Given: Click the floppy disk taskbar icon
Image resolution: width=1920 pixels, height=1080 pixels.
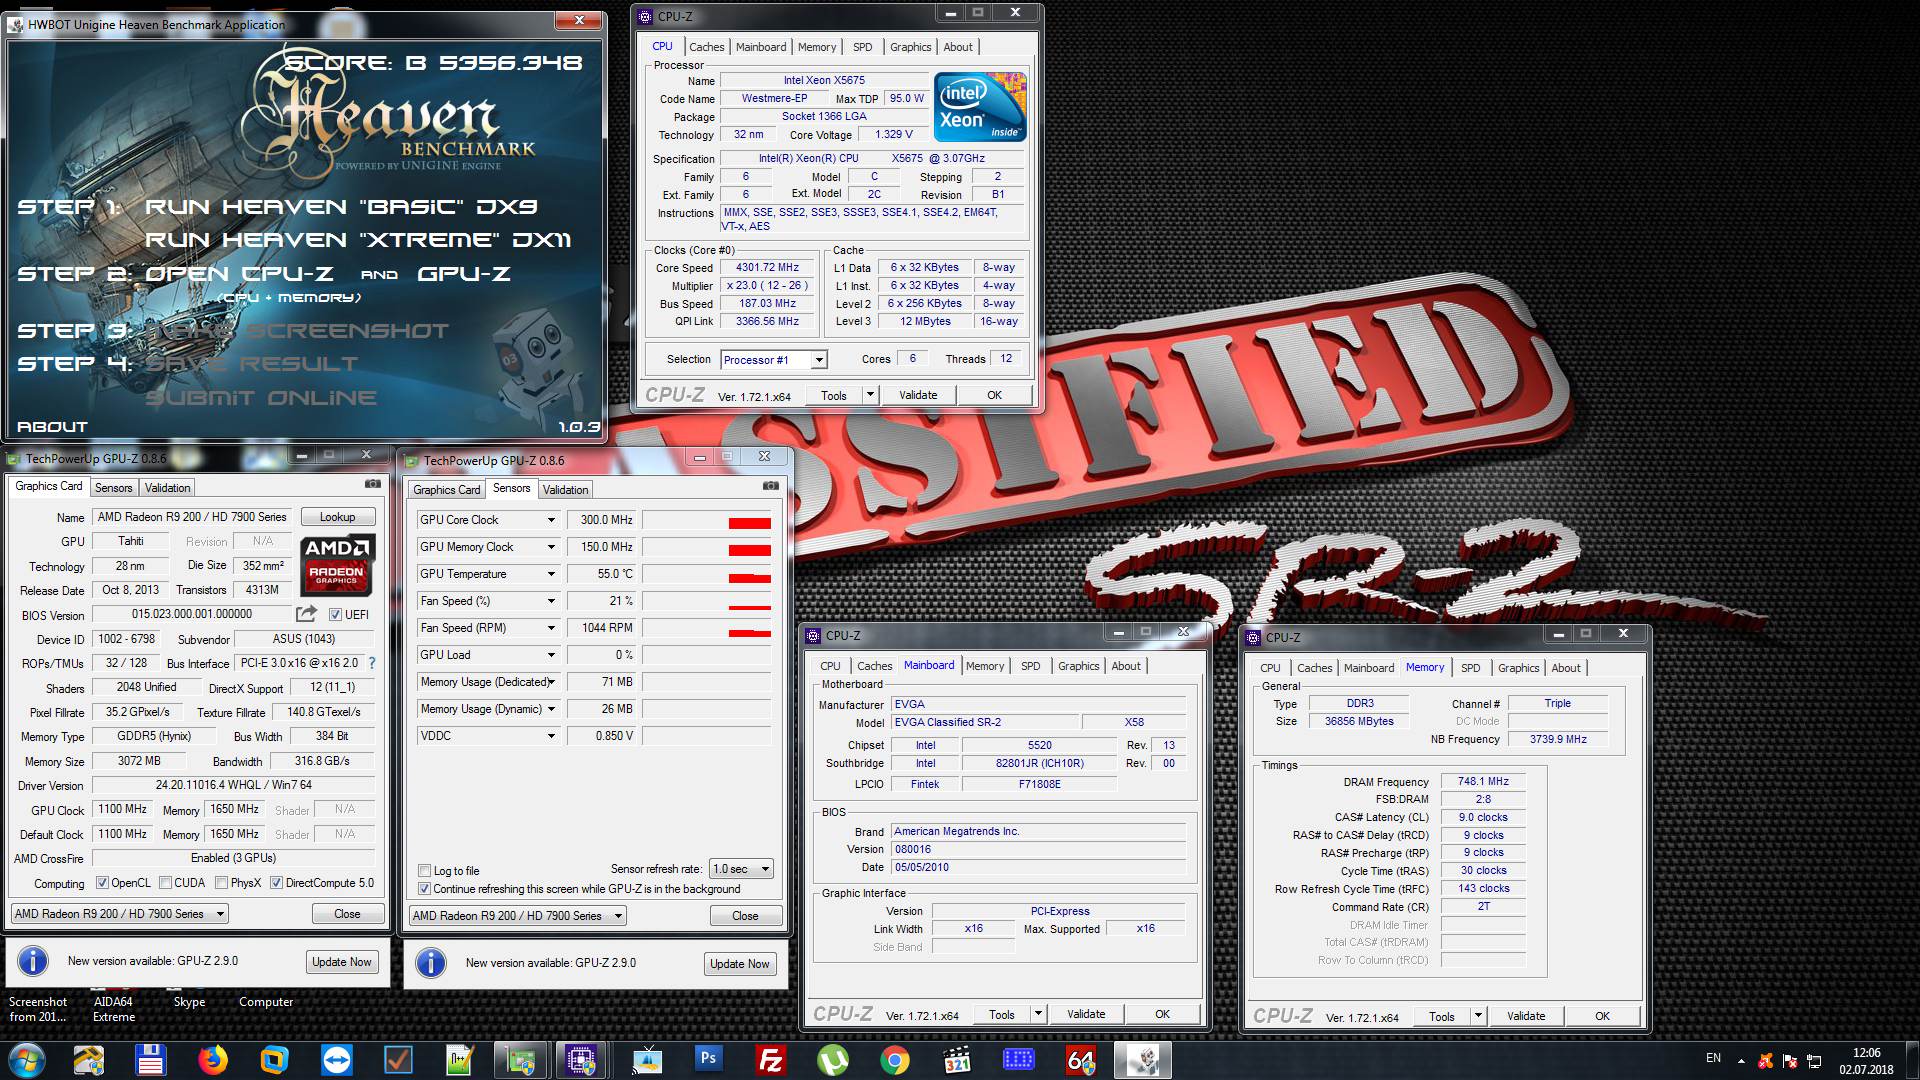Looking at the screenshot, I should (x=150, y=1059).
